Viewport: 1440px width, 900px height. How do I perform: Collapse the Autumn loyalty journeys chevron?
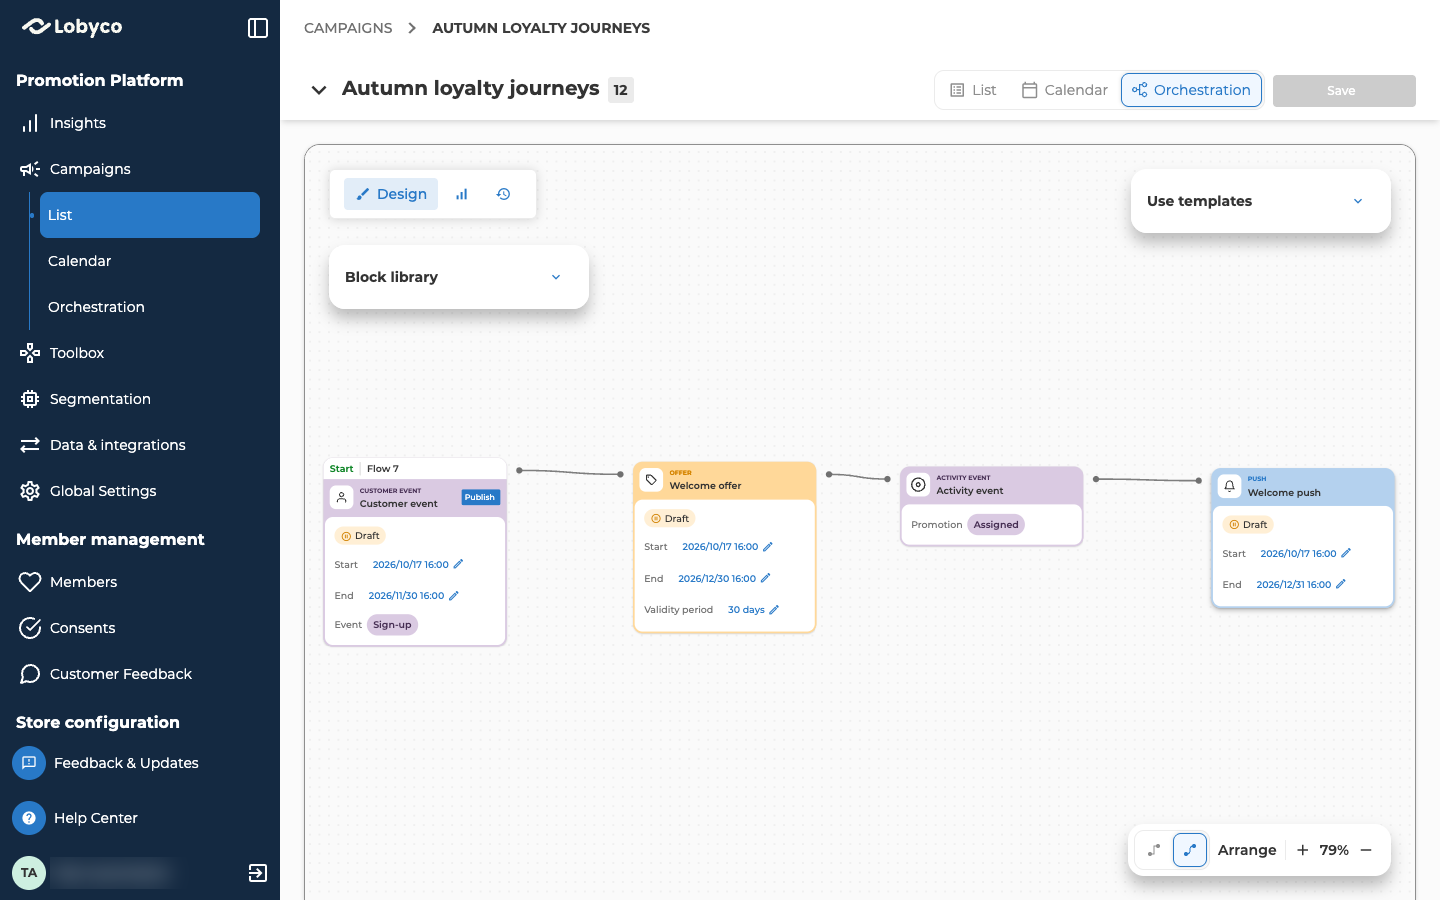tap(319, 90)
